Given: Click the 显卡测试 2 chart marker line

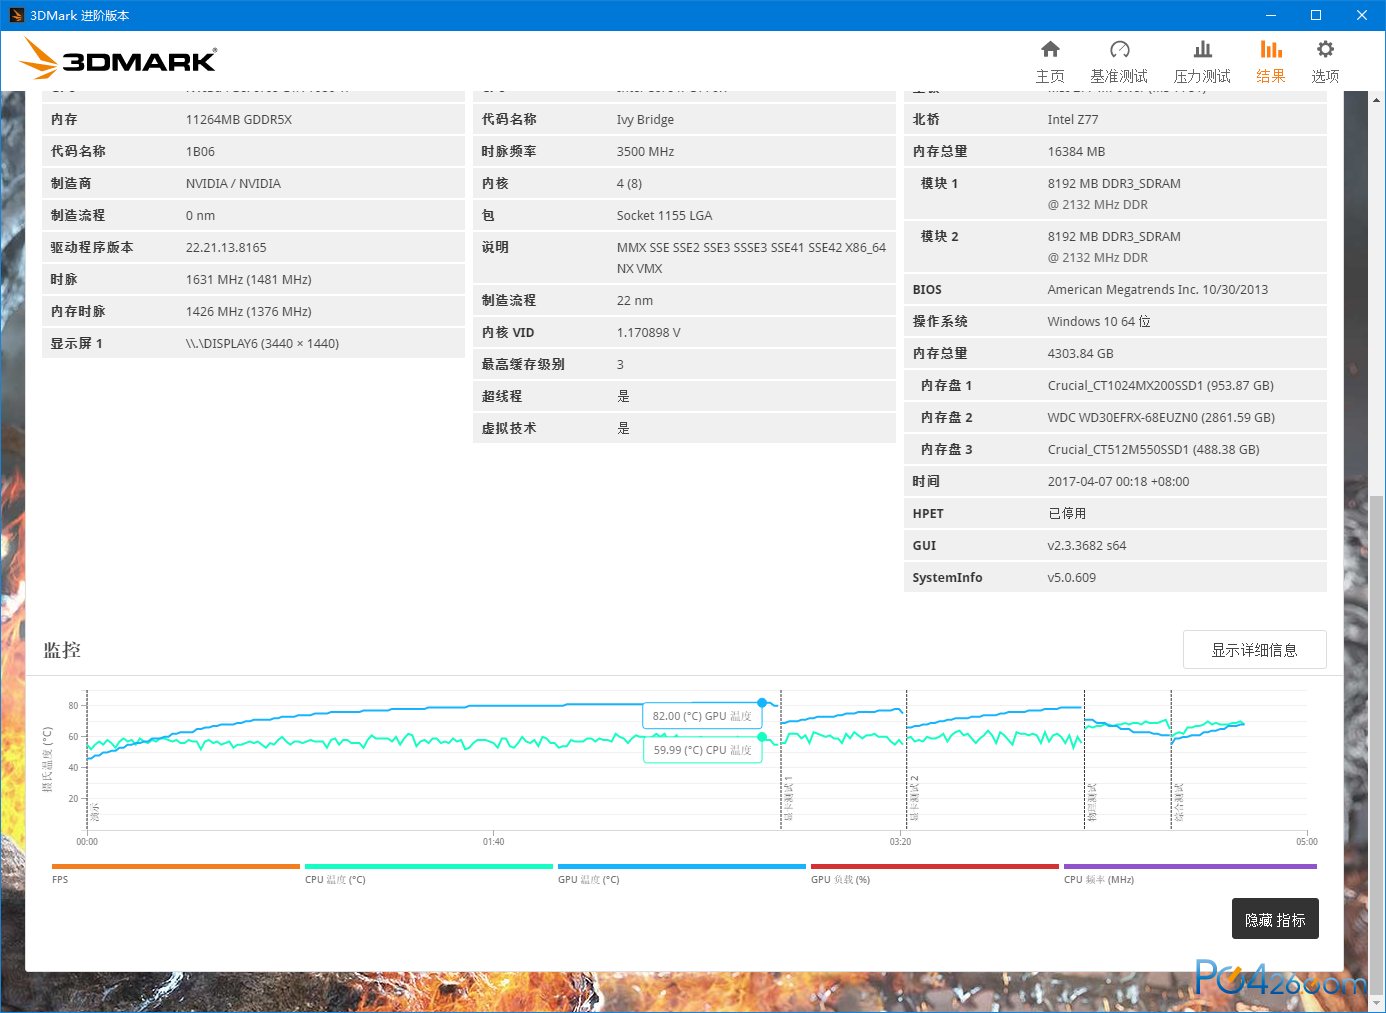Looking at the screenshot, I should (x=907, y=760).
